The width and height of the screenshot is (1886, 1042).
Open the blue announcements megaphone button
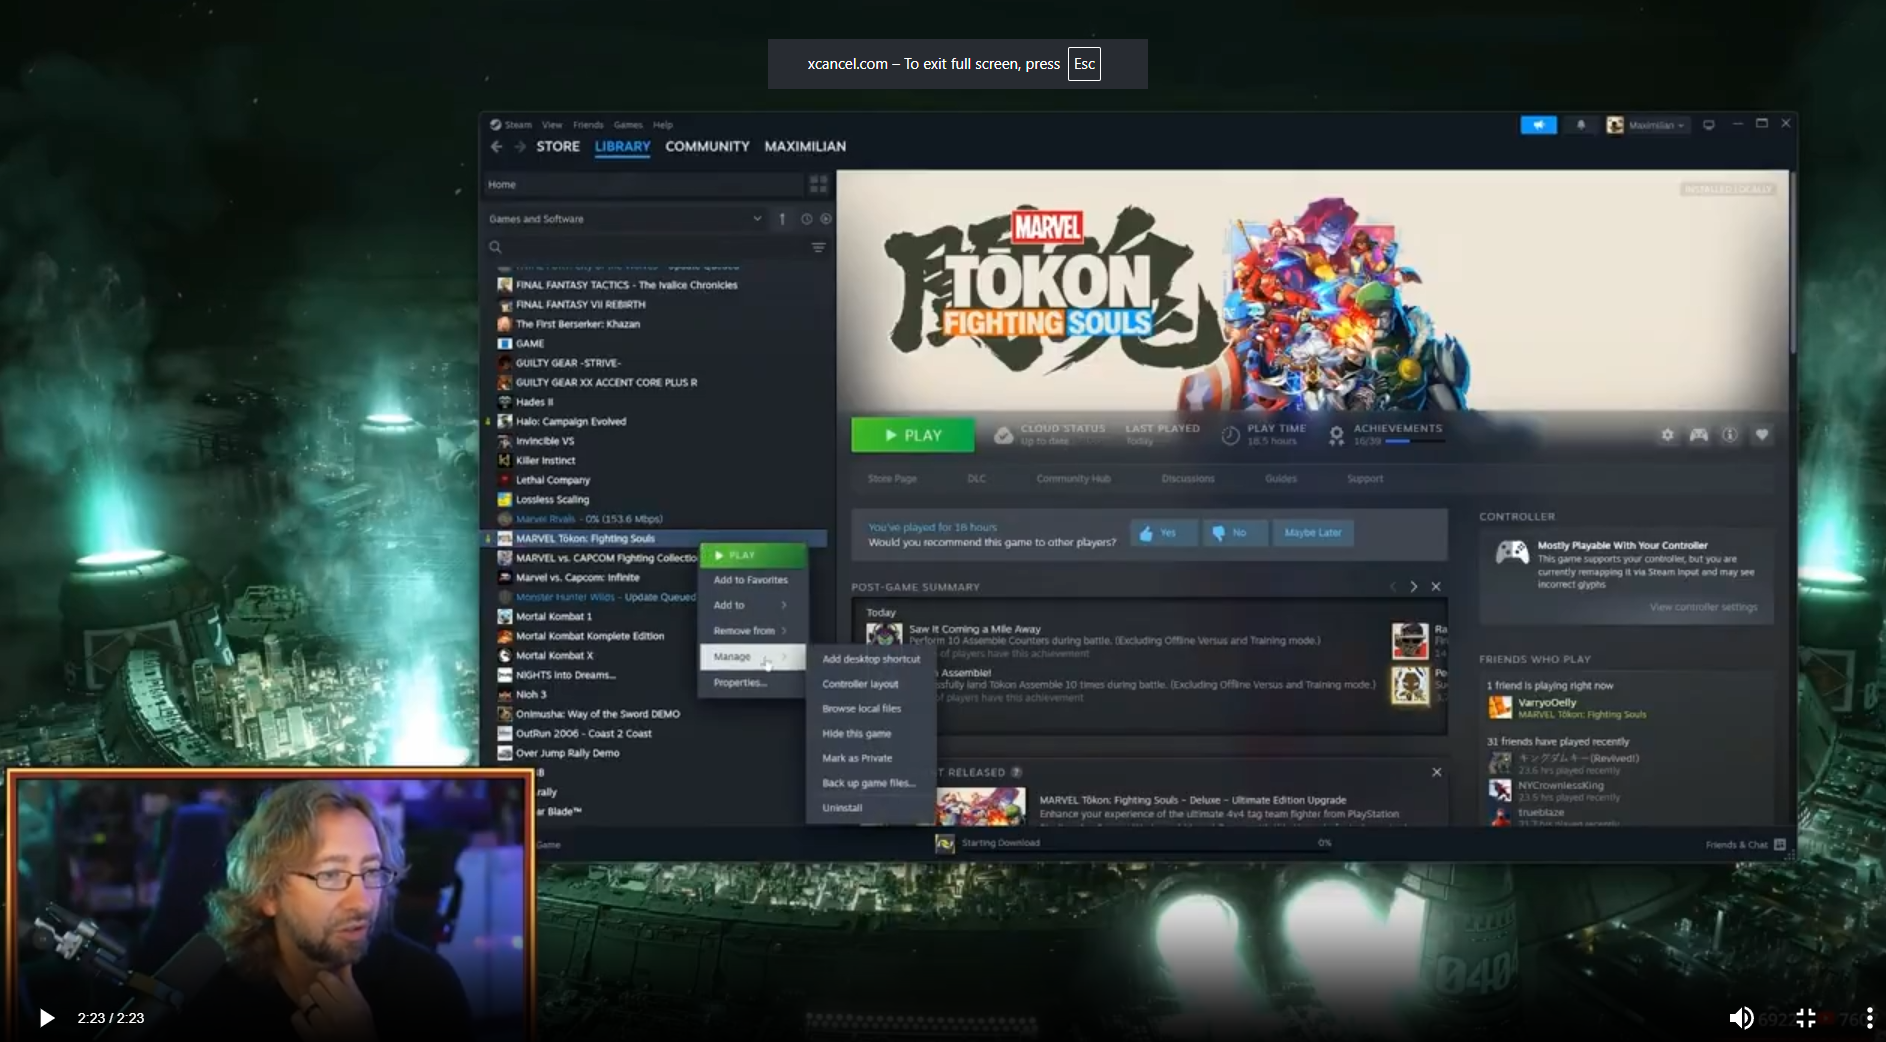point(1538,125)
